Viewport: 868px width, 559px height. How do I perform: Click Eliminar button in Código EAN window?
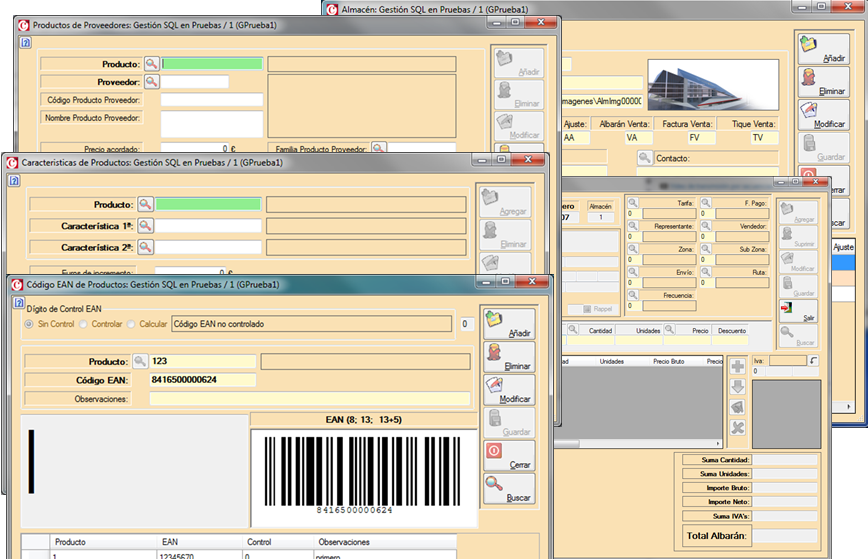pyautogui.click(x=509, y=357)
